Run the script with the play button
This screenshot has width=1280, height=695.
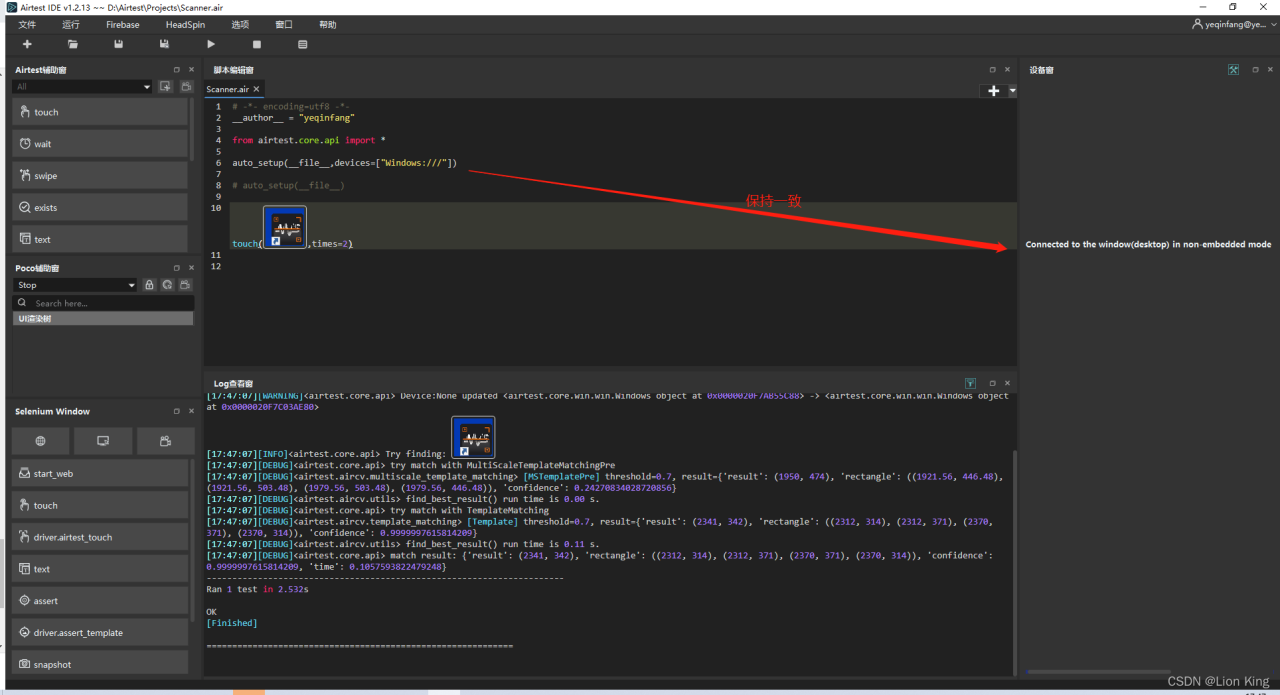211,44
